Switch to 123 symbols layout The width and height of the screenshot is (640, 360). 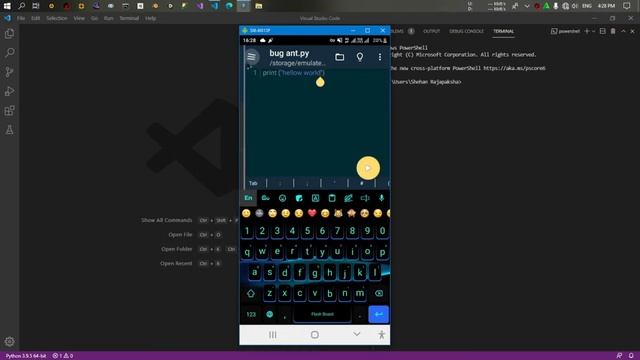click(x=251, y=314)
